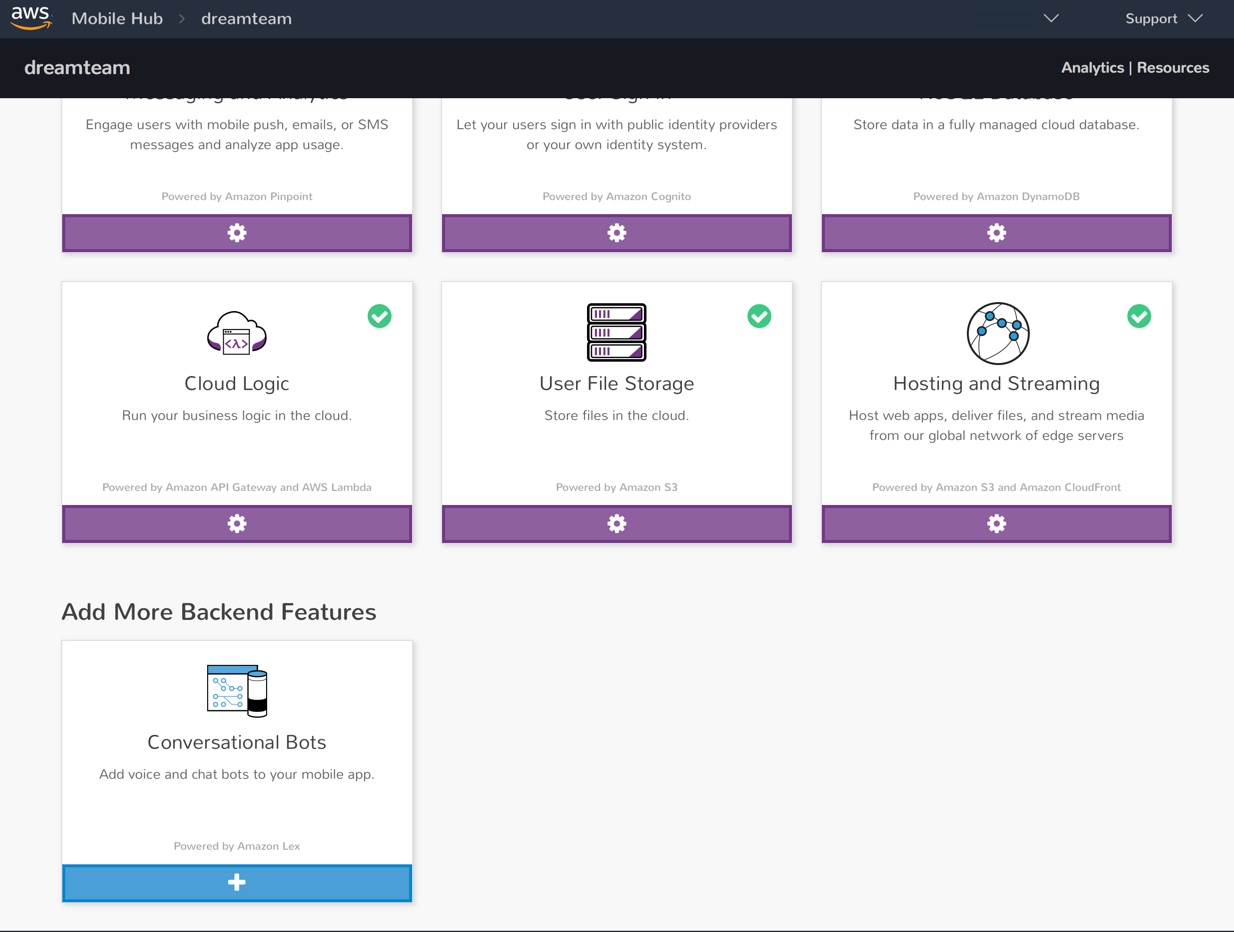1234x932 pixels.
Task: Click 'Powered by Amazon S3 and Amazon CloudFront'
Action: pyautogui.click(x=997, y=487)
